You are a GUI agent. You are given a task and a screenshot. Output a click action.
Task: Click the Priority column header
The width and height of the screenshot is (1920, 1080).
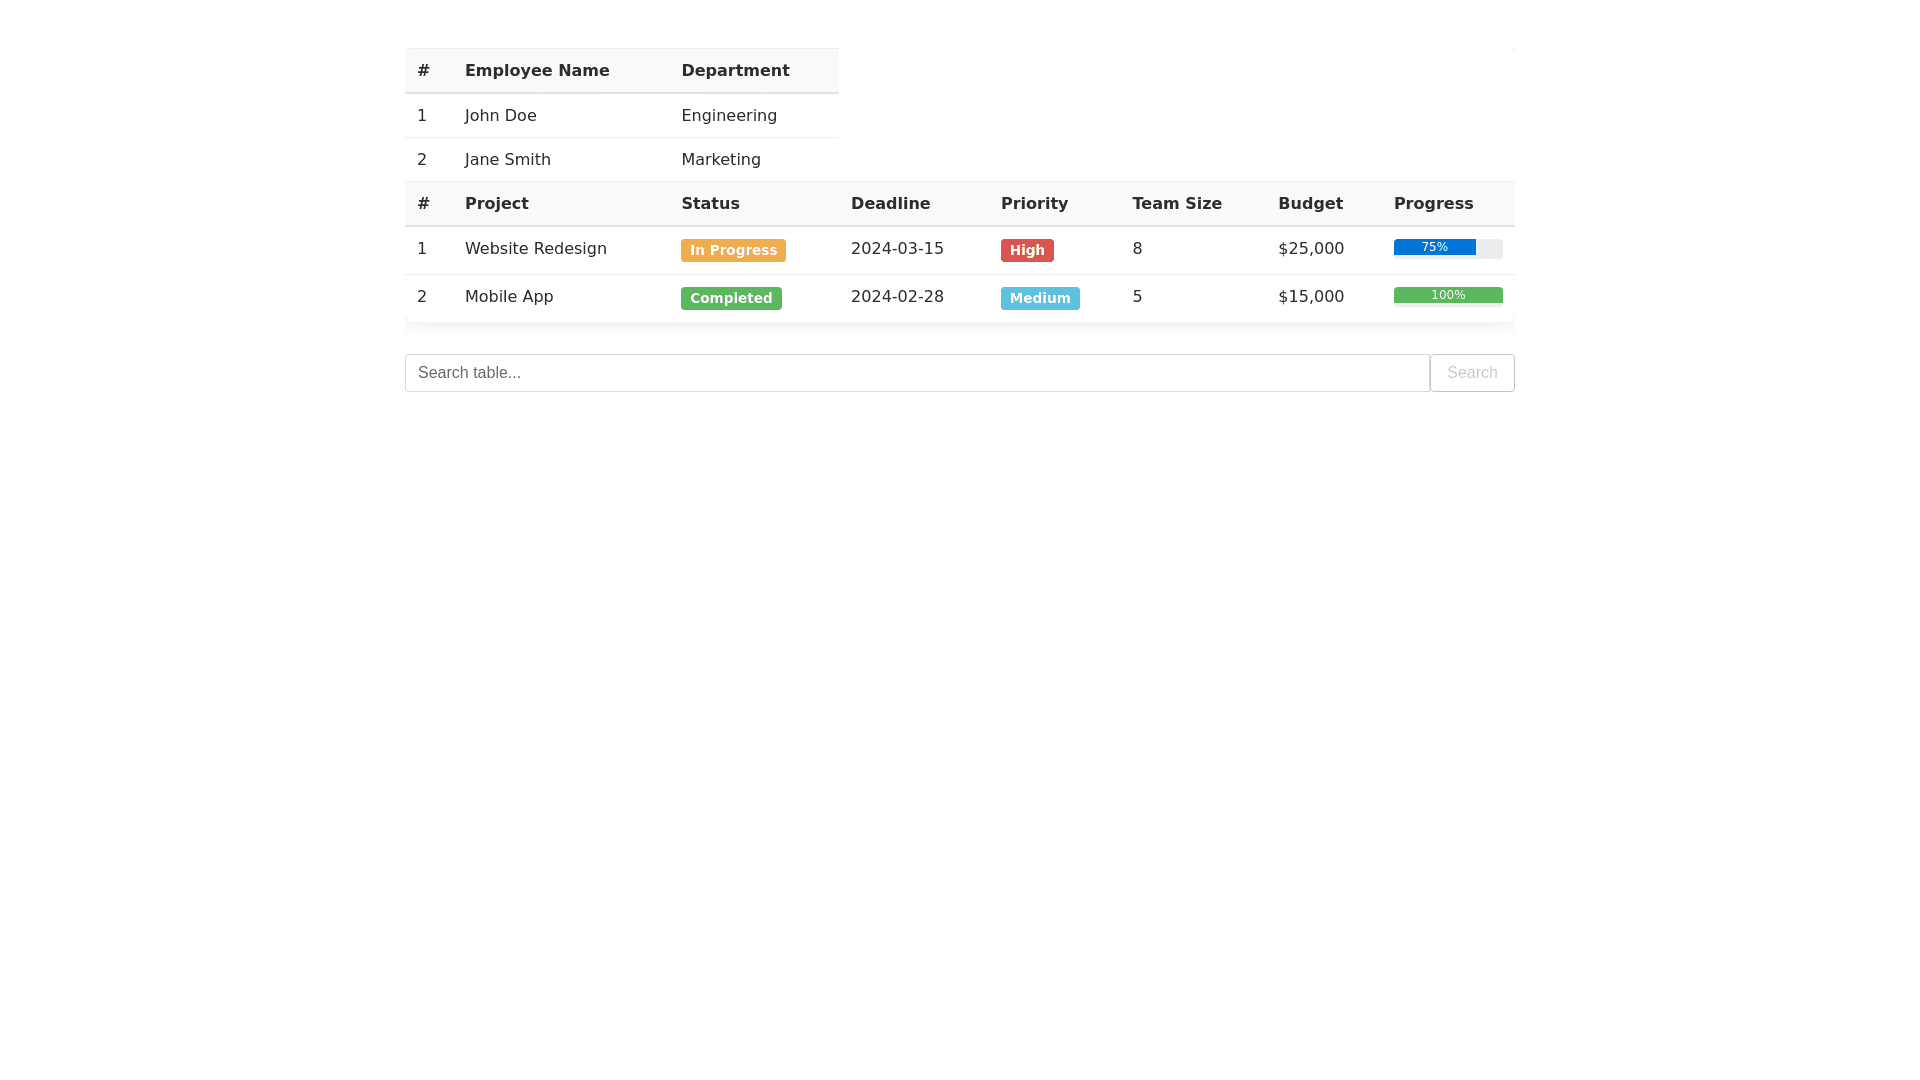pos(1034,204)
